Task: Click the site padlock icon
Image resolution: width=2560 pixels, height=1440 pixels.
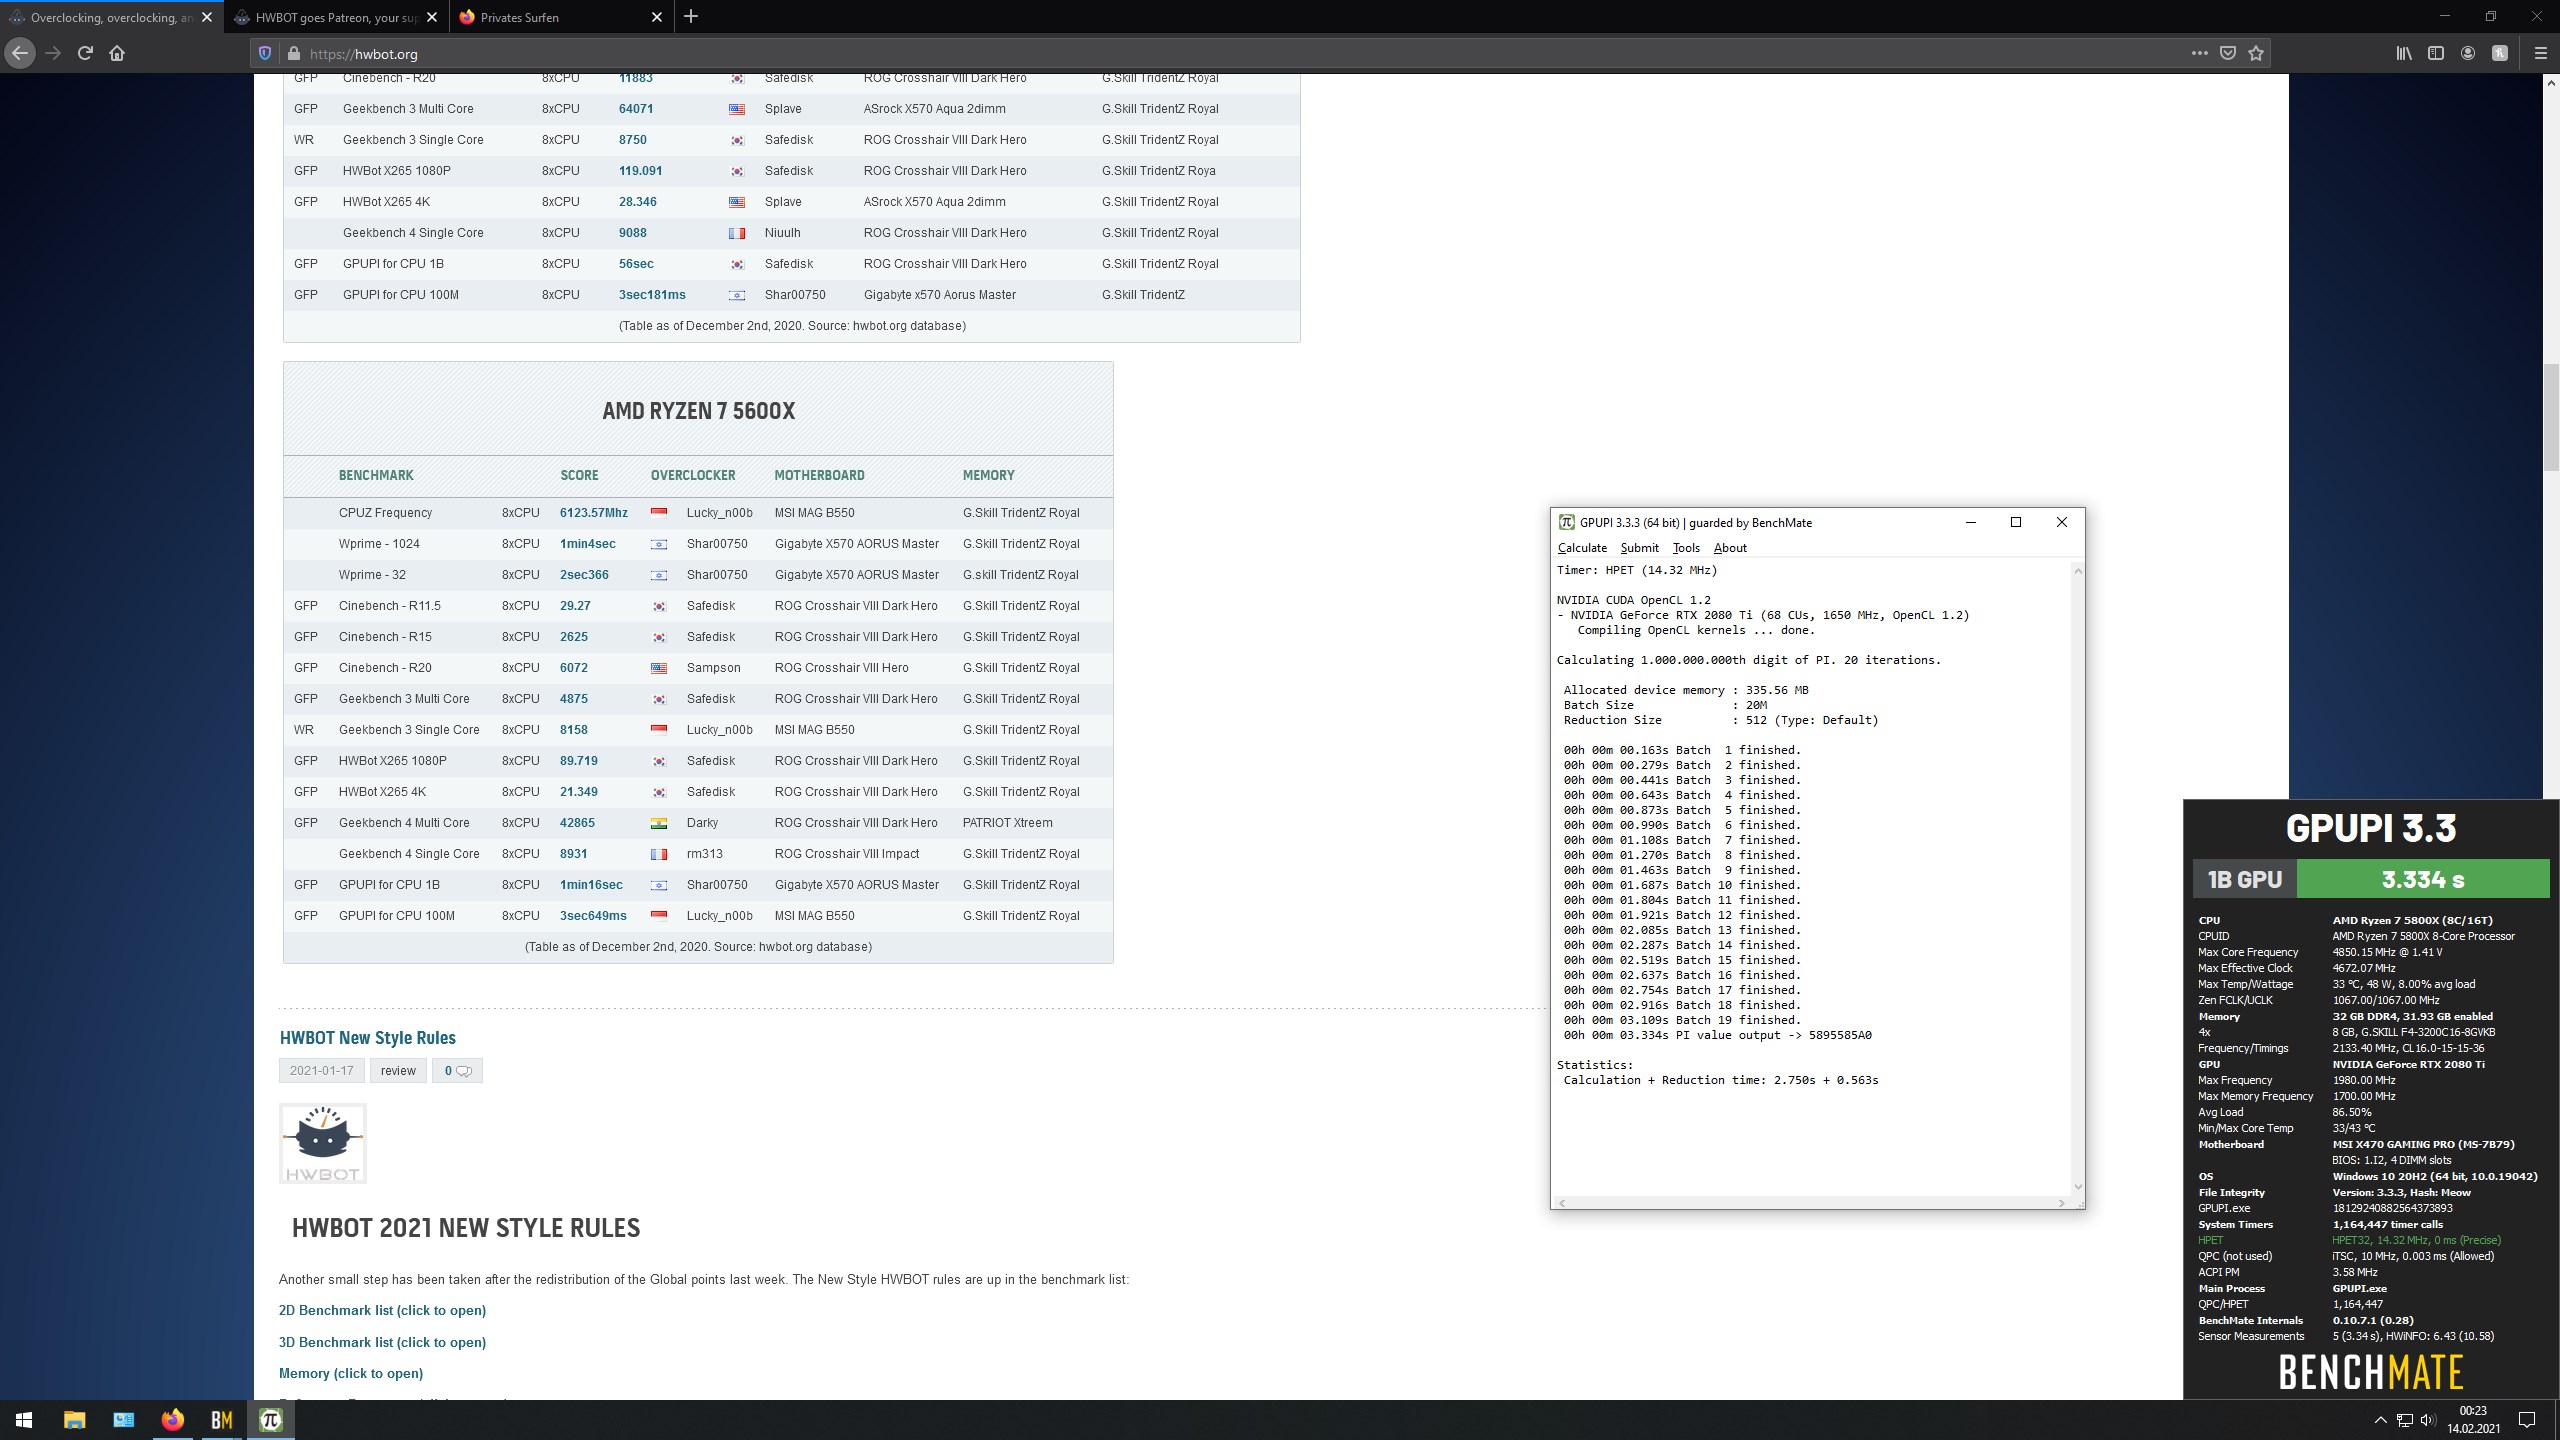Action: coord(293,53)
